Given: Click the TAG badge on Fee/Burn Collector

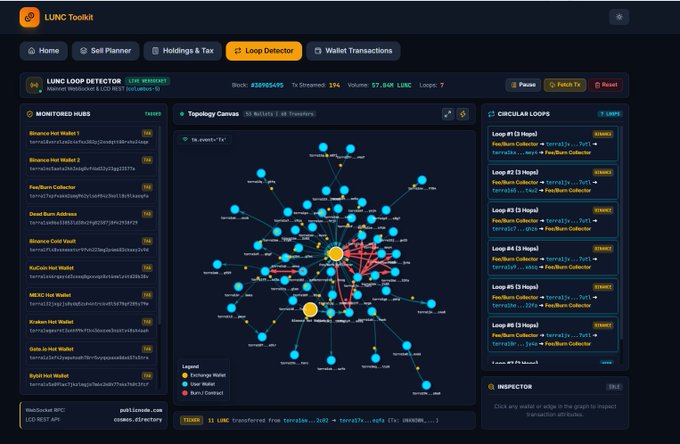Looking at the screenshot, I should [147, 187].
